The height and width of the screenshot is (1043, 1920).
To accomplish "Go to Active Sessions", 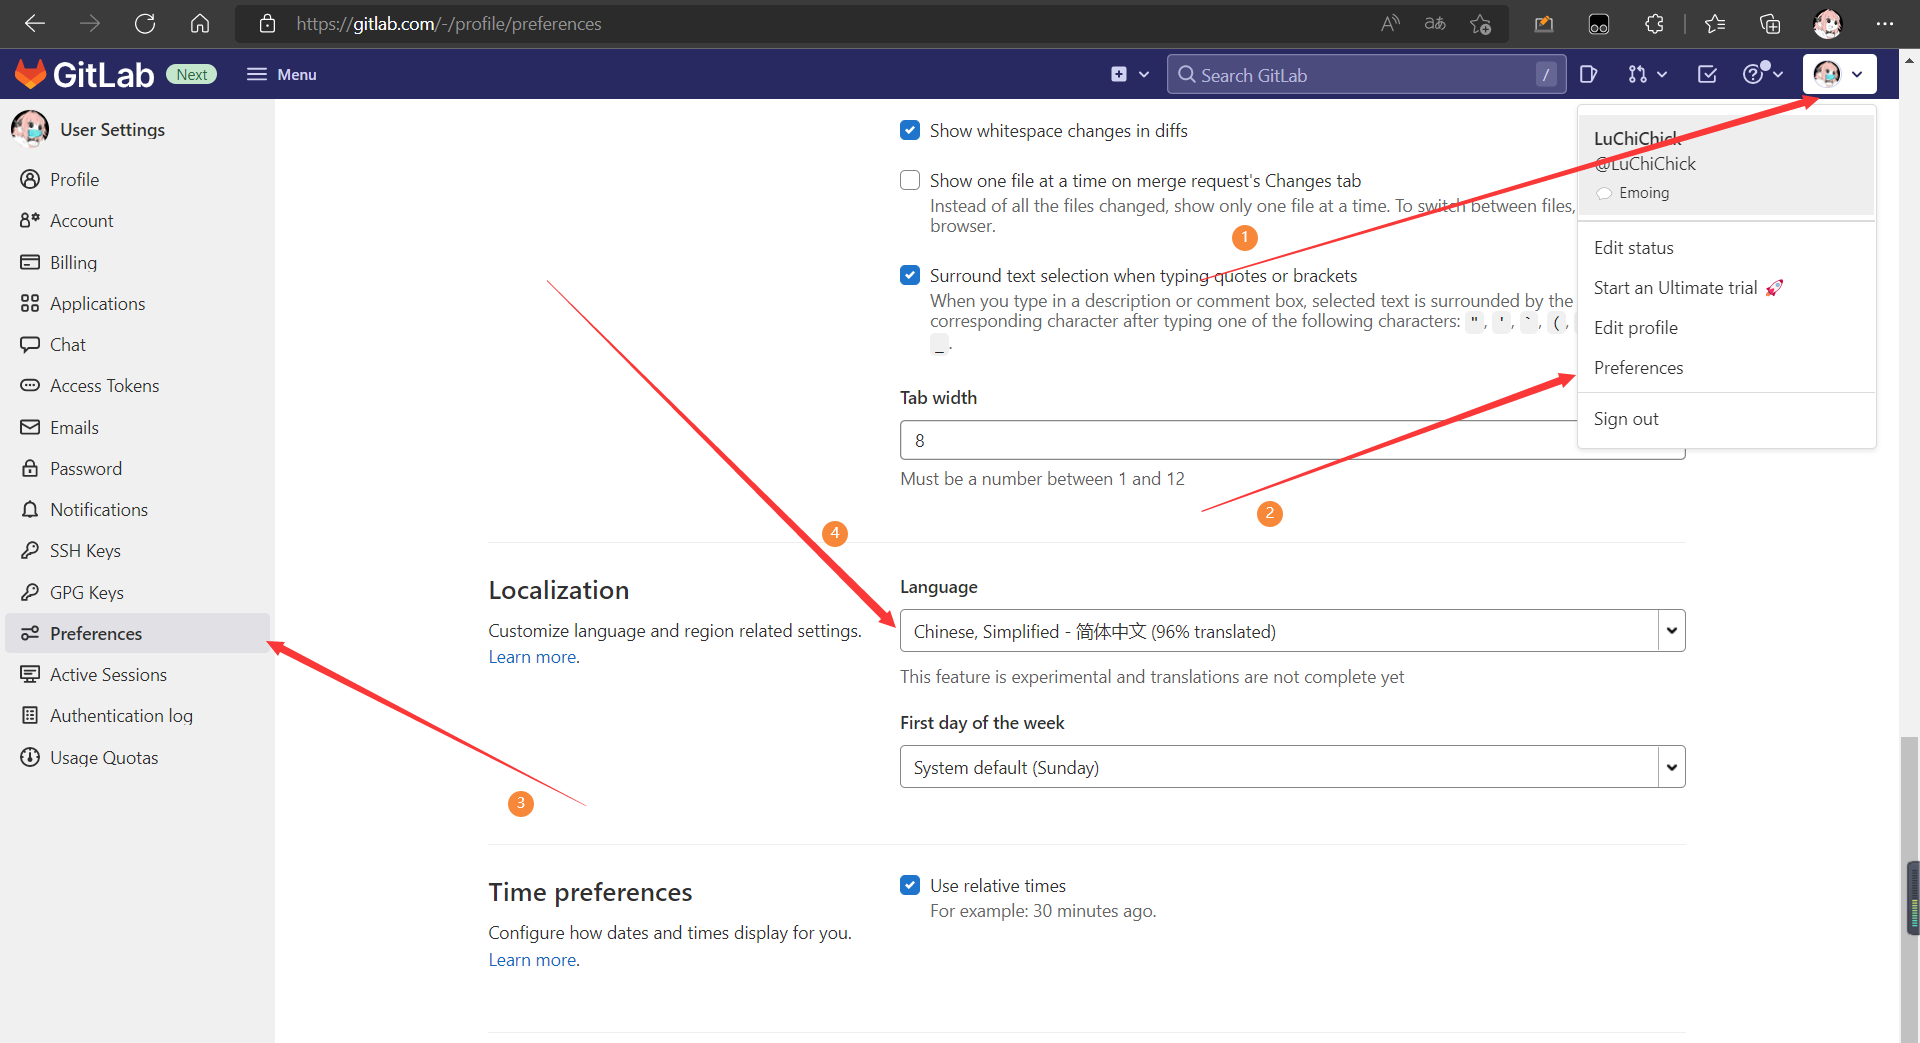I will (108, 675).
